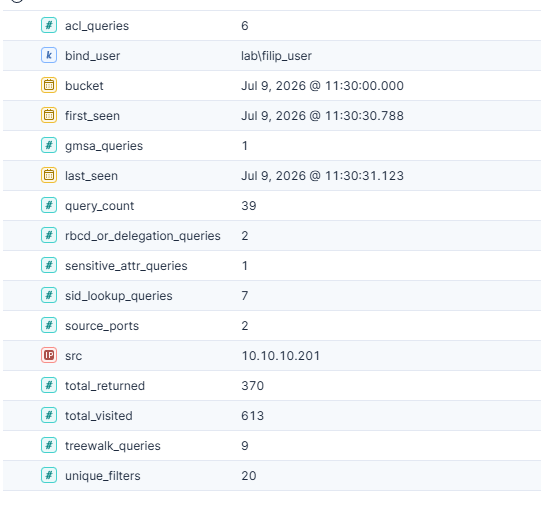Click number icon next to gmsa_queries
The height and width of the screenshot is (508, 541).
tap(49, 145)
